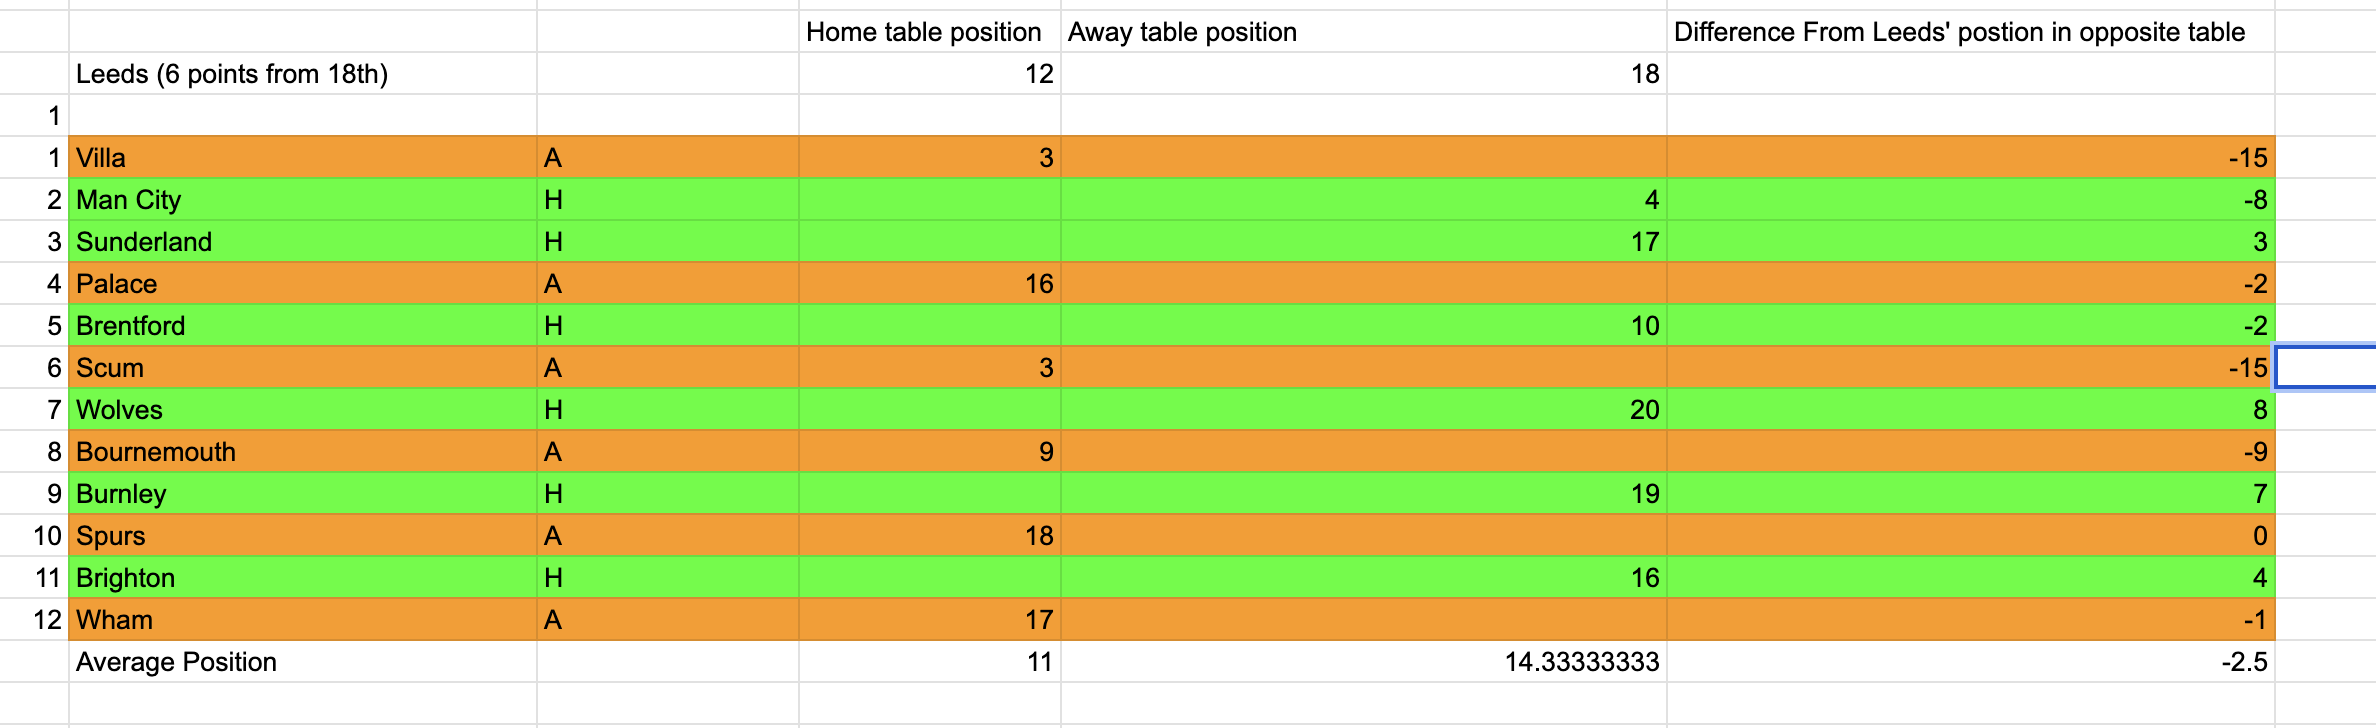Select the 'Average Position' label cell
Image resolution: width=2376 pixels, height=728 pixels.
pos(302,662)
